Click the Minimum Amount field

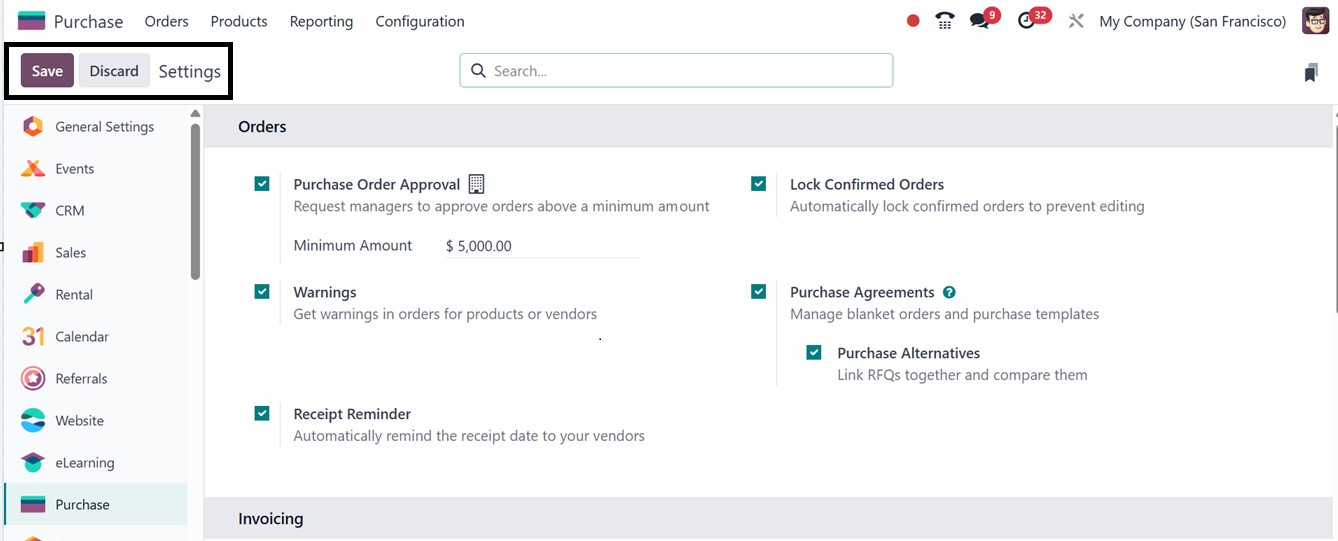click(x=541, y=246)
